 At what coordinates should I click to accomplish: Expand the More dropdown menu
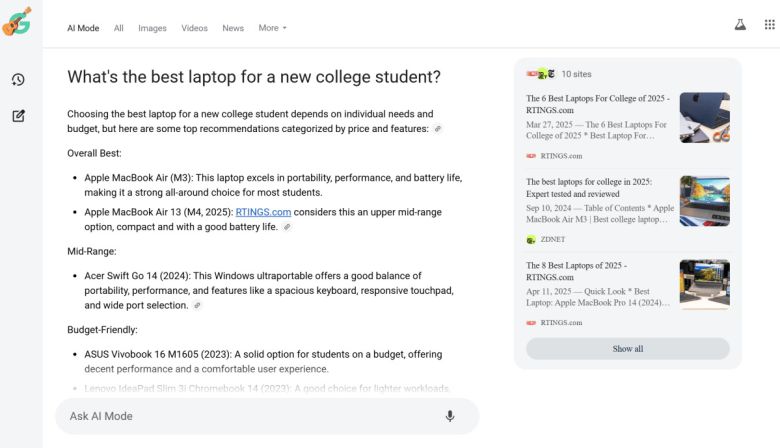(x=272, y=28)
